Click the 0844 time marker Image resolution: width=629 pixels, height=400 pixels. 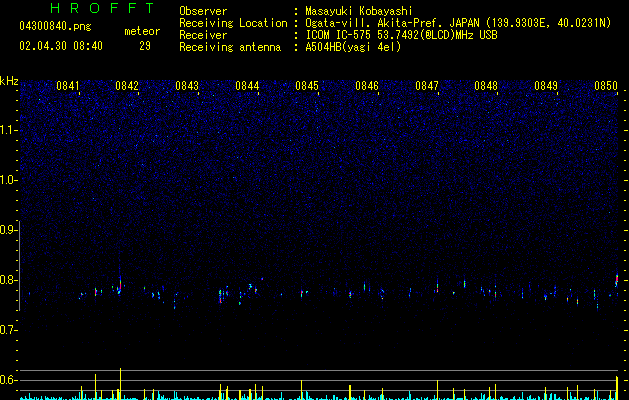click(247, 86)
